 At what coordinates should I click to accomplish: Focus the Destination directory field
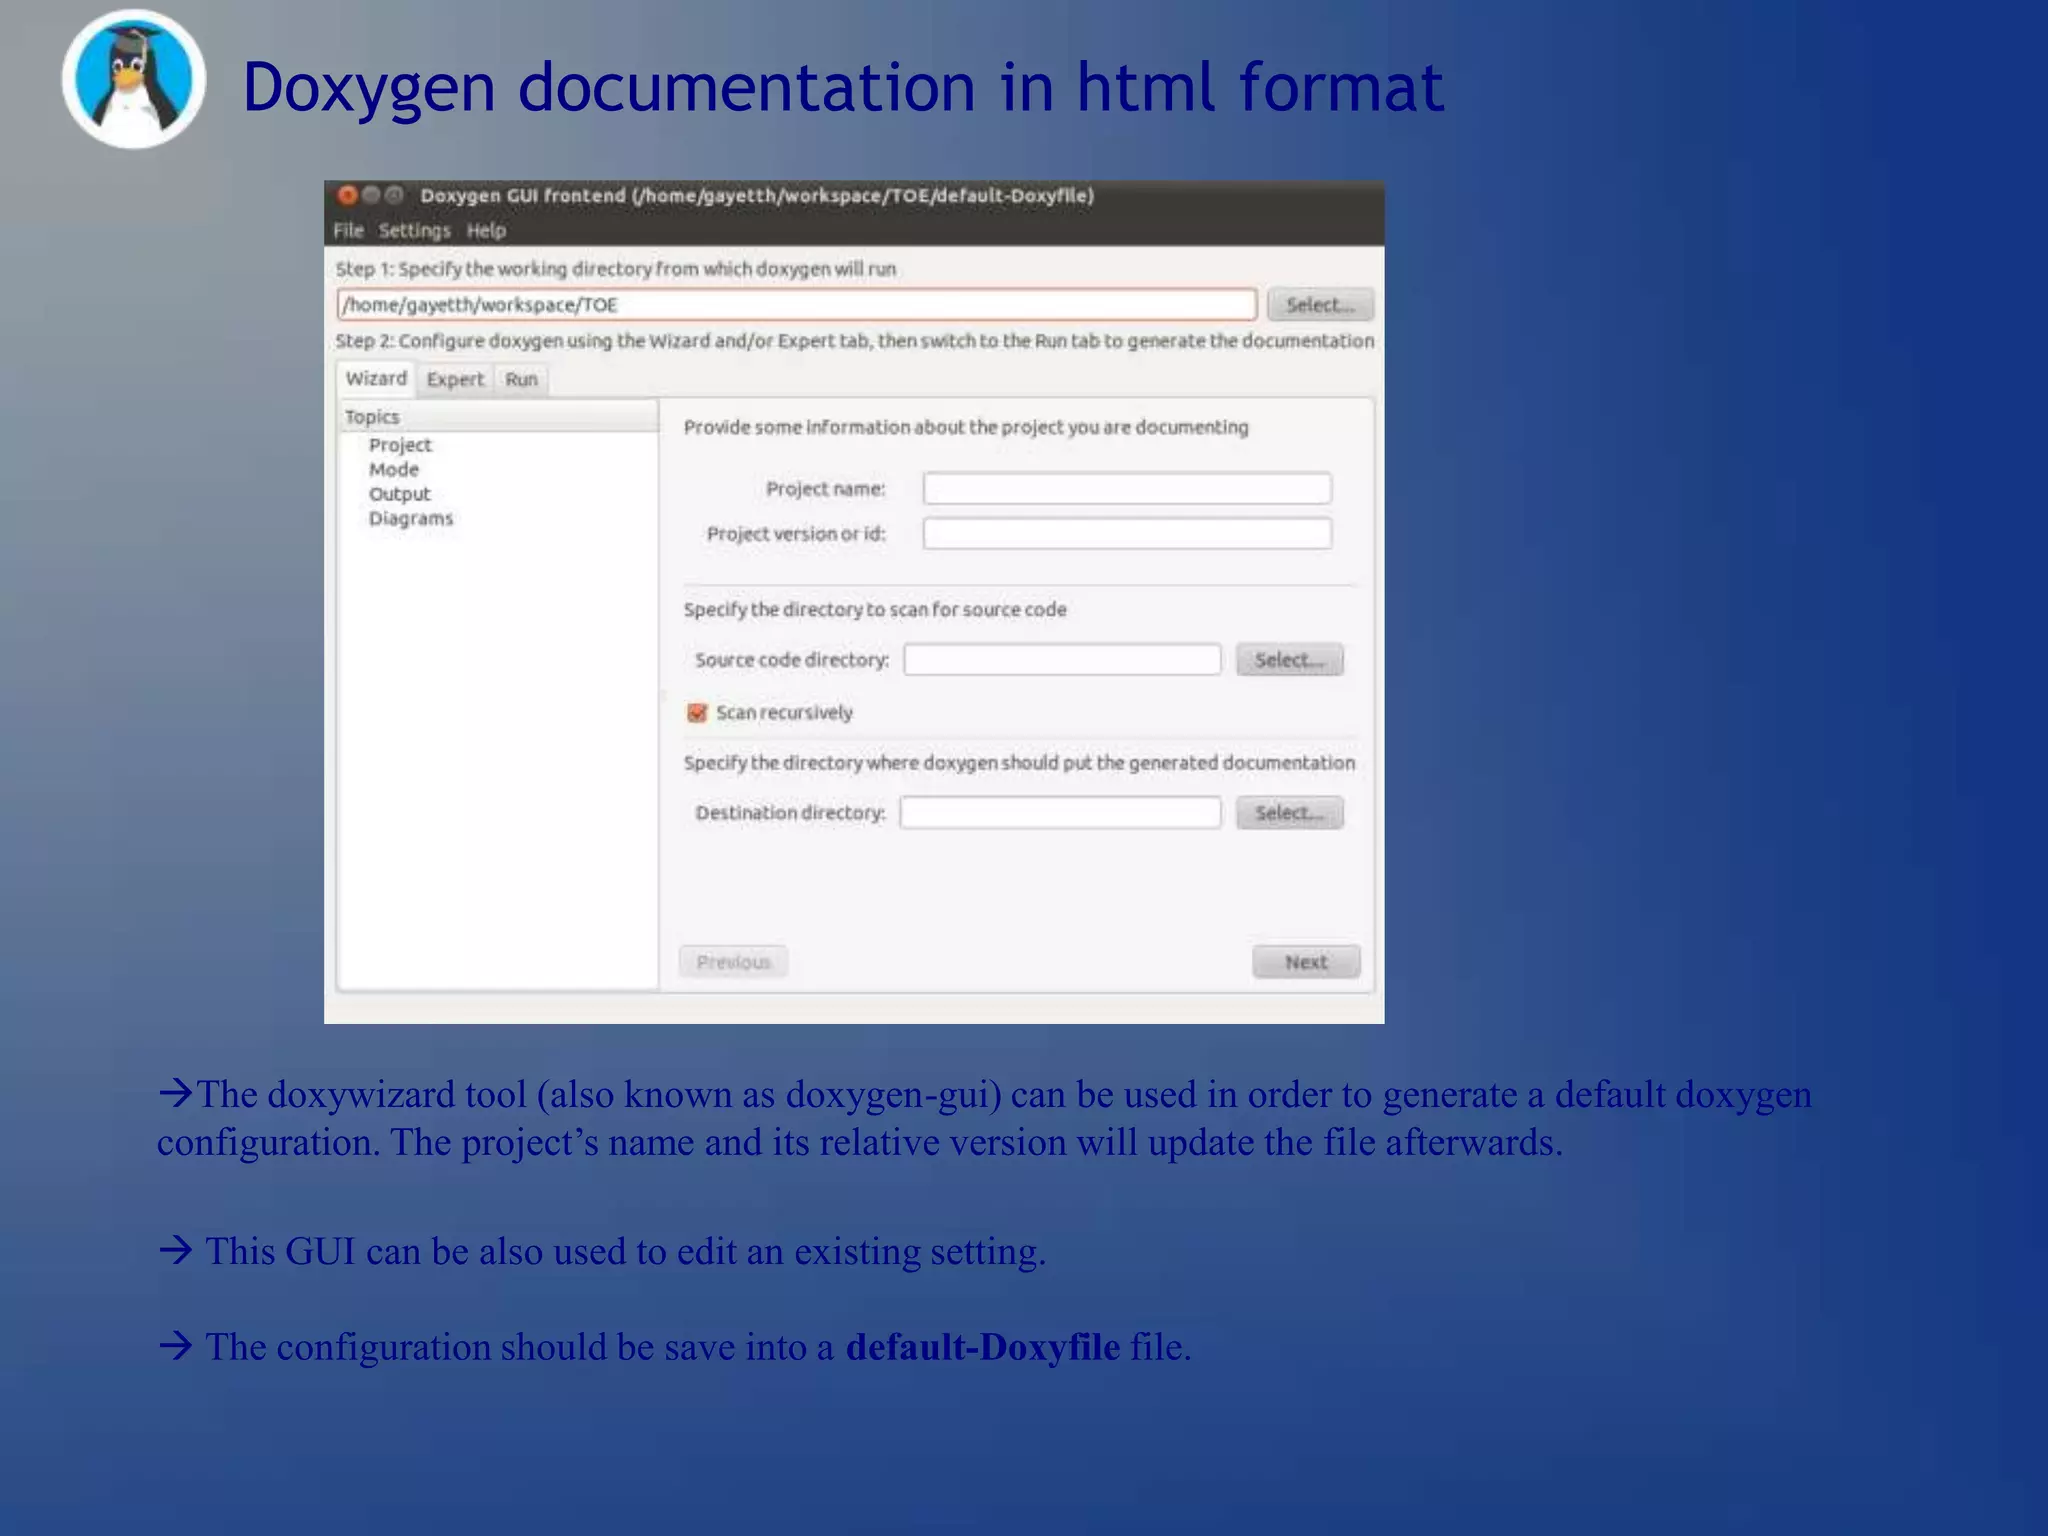1060,812
